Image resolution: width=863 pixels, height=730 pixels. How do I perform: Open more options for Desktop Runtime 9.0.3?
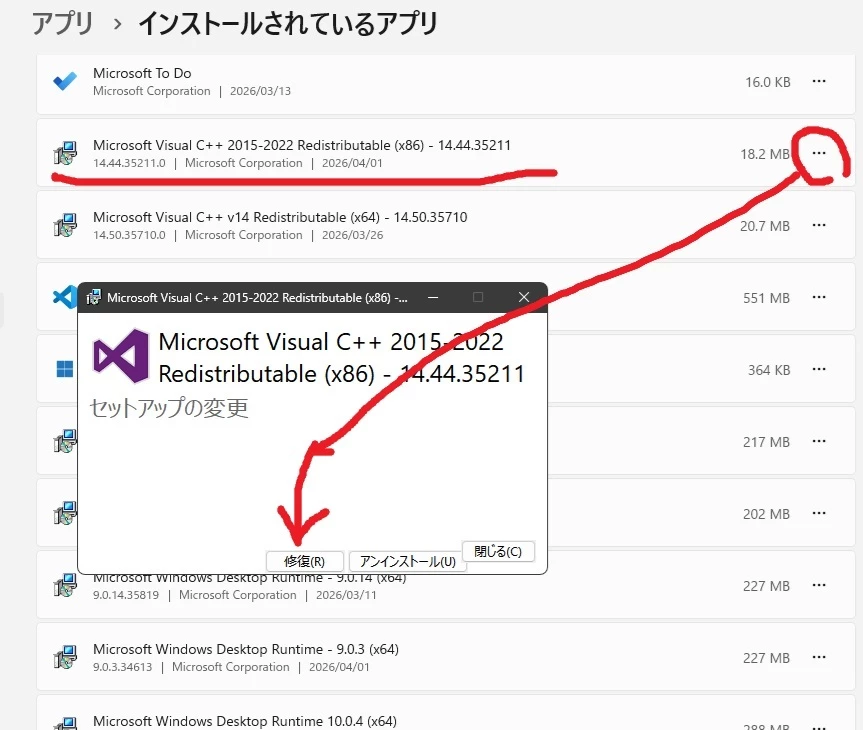click(x=819, y=657)
